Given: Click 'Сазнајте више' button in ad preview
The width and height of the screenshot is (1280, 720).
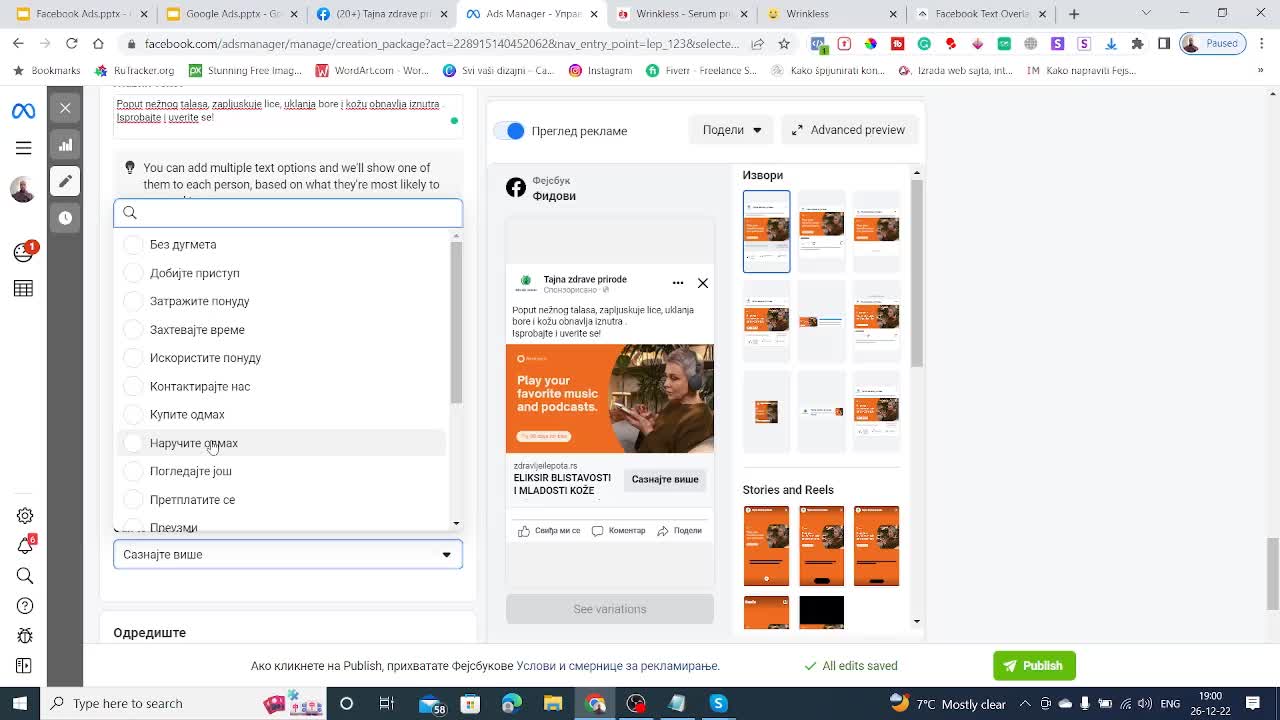Looking at the screenshot, I should [665, 480].
